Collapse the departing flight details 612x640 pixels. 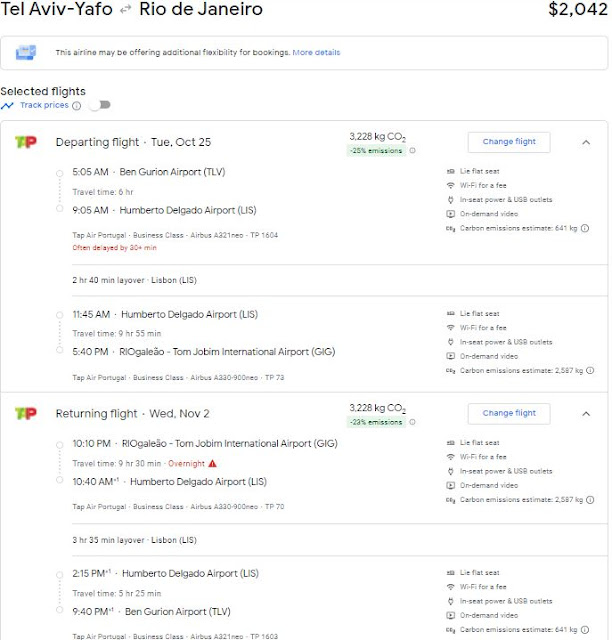585,142
